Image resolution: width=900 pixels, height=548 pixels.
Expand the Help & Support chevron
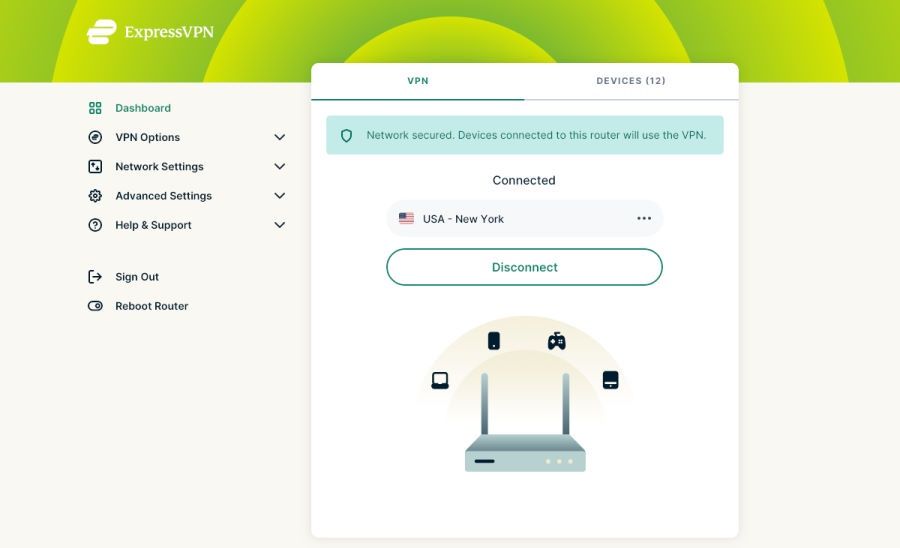coord(280,225)
